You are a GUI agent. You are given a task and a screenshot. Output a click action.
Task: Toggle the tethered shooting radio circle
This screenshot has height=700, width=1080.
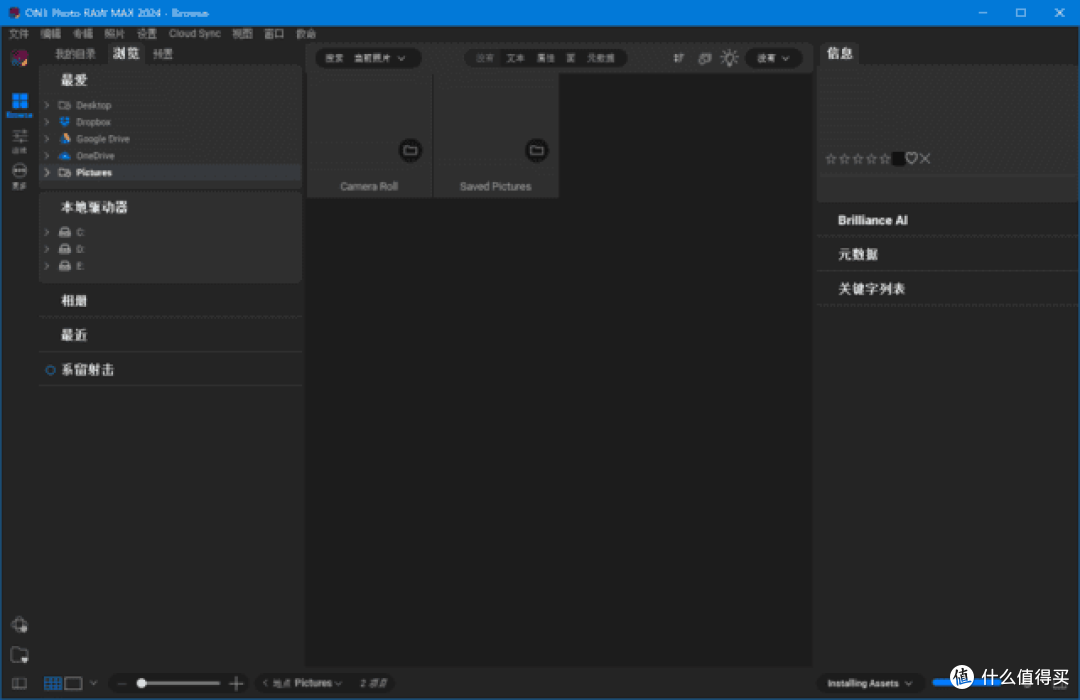pos(50,370)
